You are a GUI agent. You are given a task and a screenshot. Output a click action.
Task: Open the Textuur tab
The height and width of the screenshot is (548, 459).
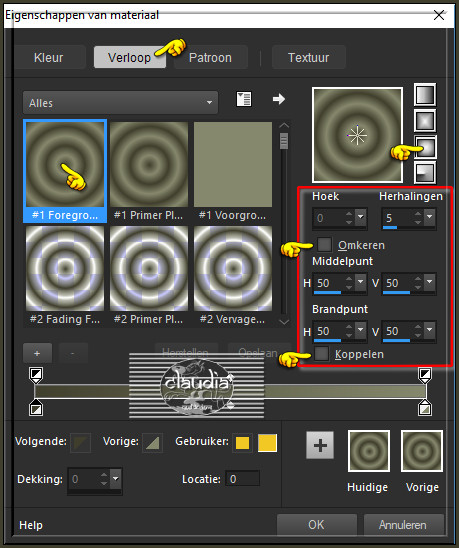coord(309,57)
